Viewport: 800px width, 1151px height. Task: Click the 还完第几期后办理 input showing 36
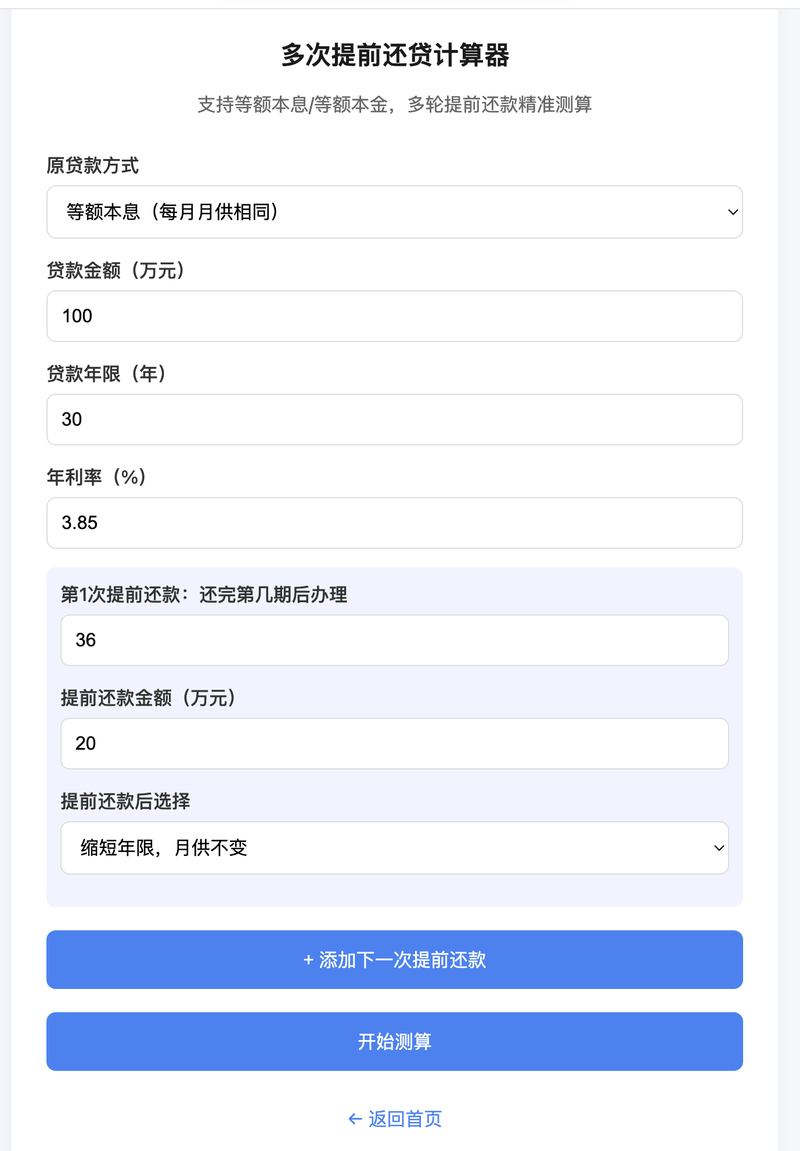(x=394, y=640)
